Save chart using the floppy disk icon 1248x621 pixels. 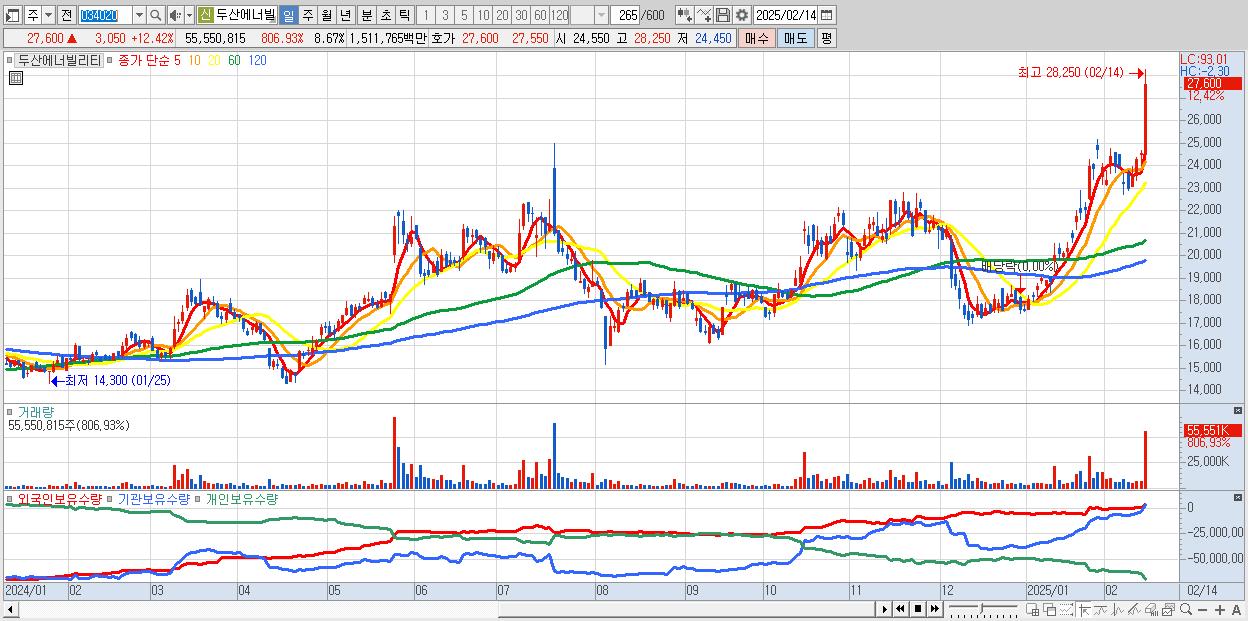pyautogui.click(x=723, y=15)
